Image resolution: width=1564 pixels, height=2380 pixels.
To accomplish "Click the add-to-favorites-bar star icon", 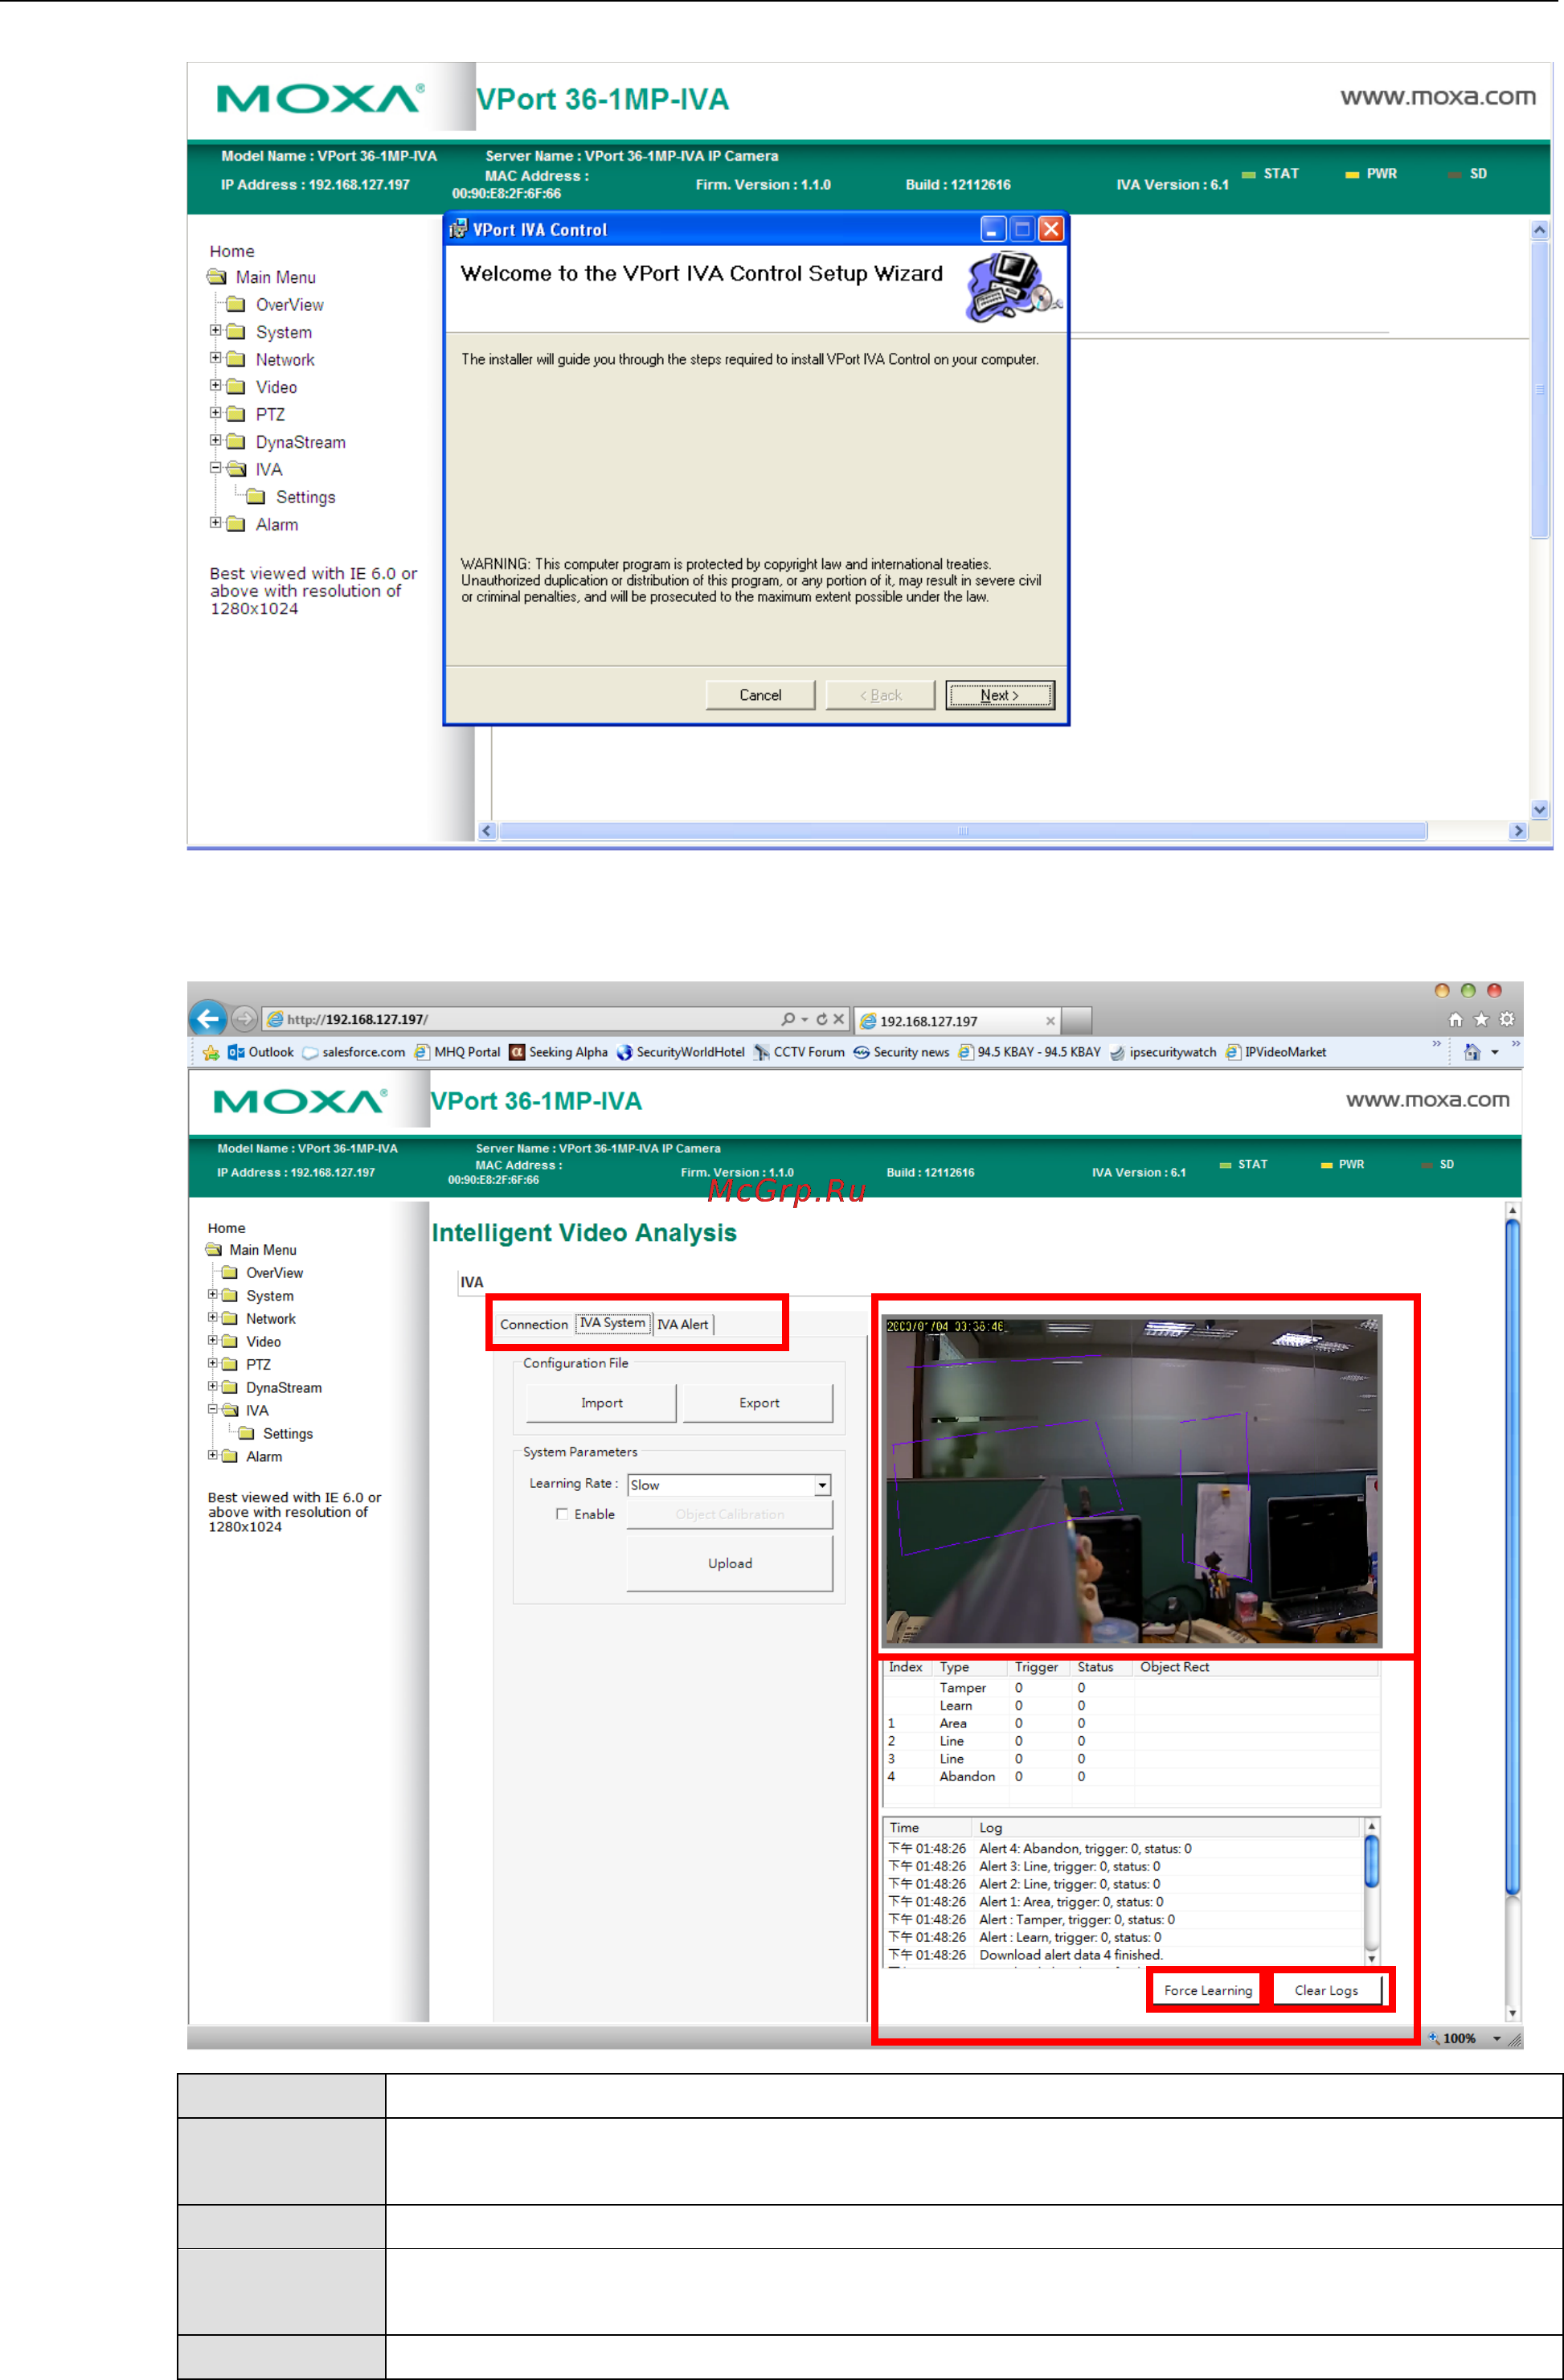I will pos(211,1052).
